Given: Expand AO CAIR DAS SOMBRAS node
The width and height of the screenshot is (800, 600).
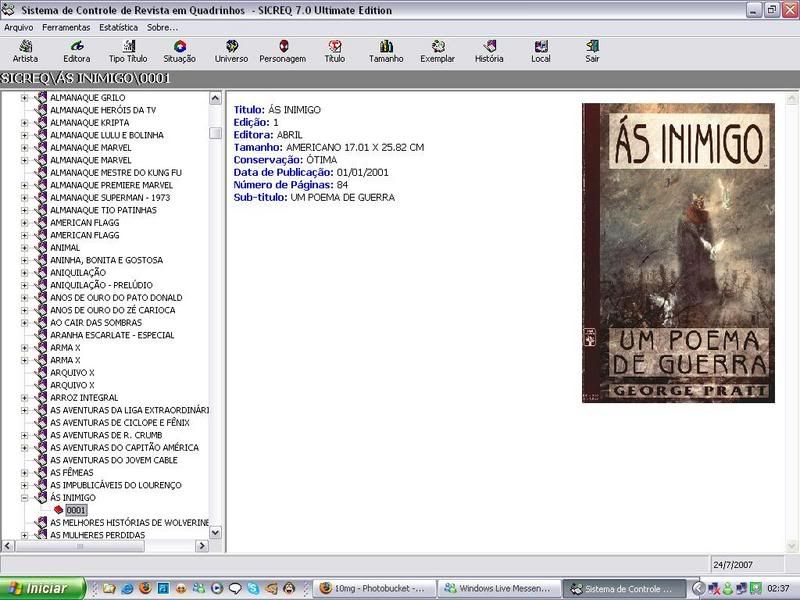Looking at the screenshot, I should coord(24,322).
